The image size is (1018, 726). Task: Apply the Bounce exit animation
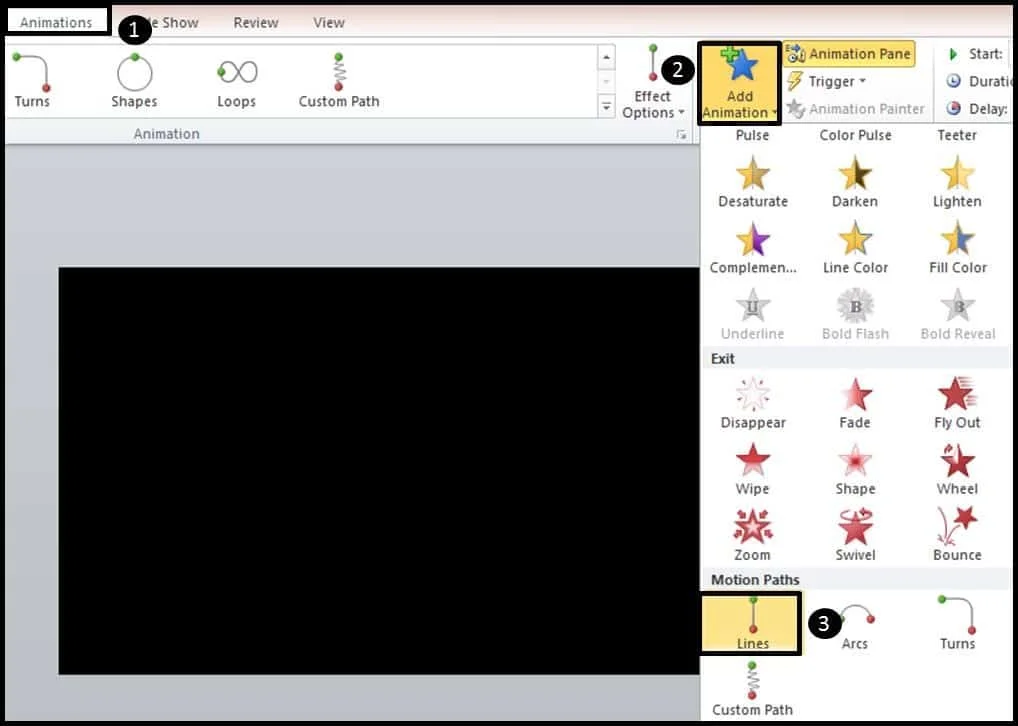957,536
